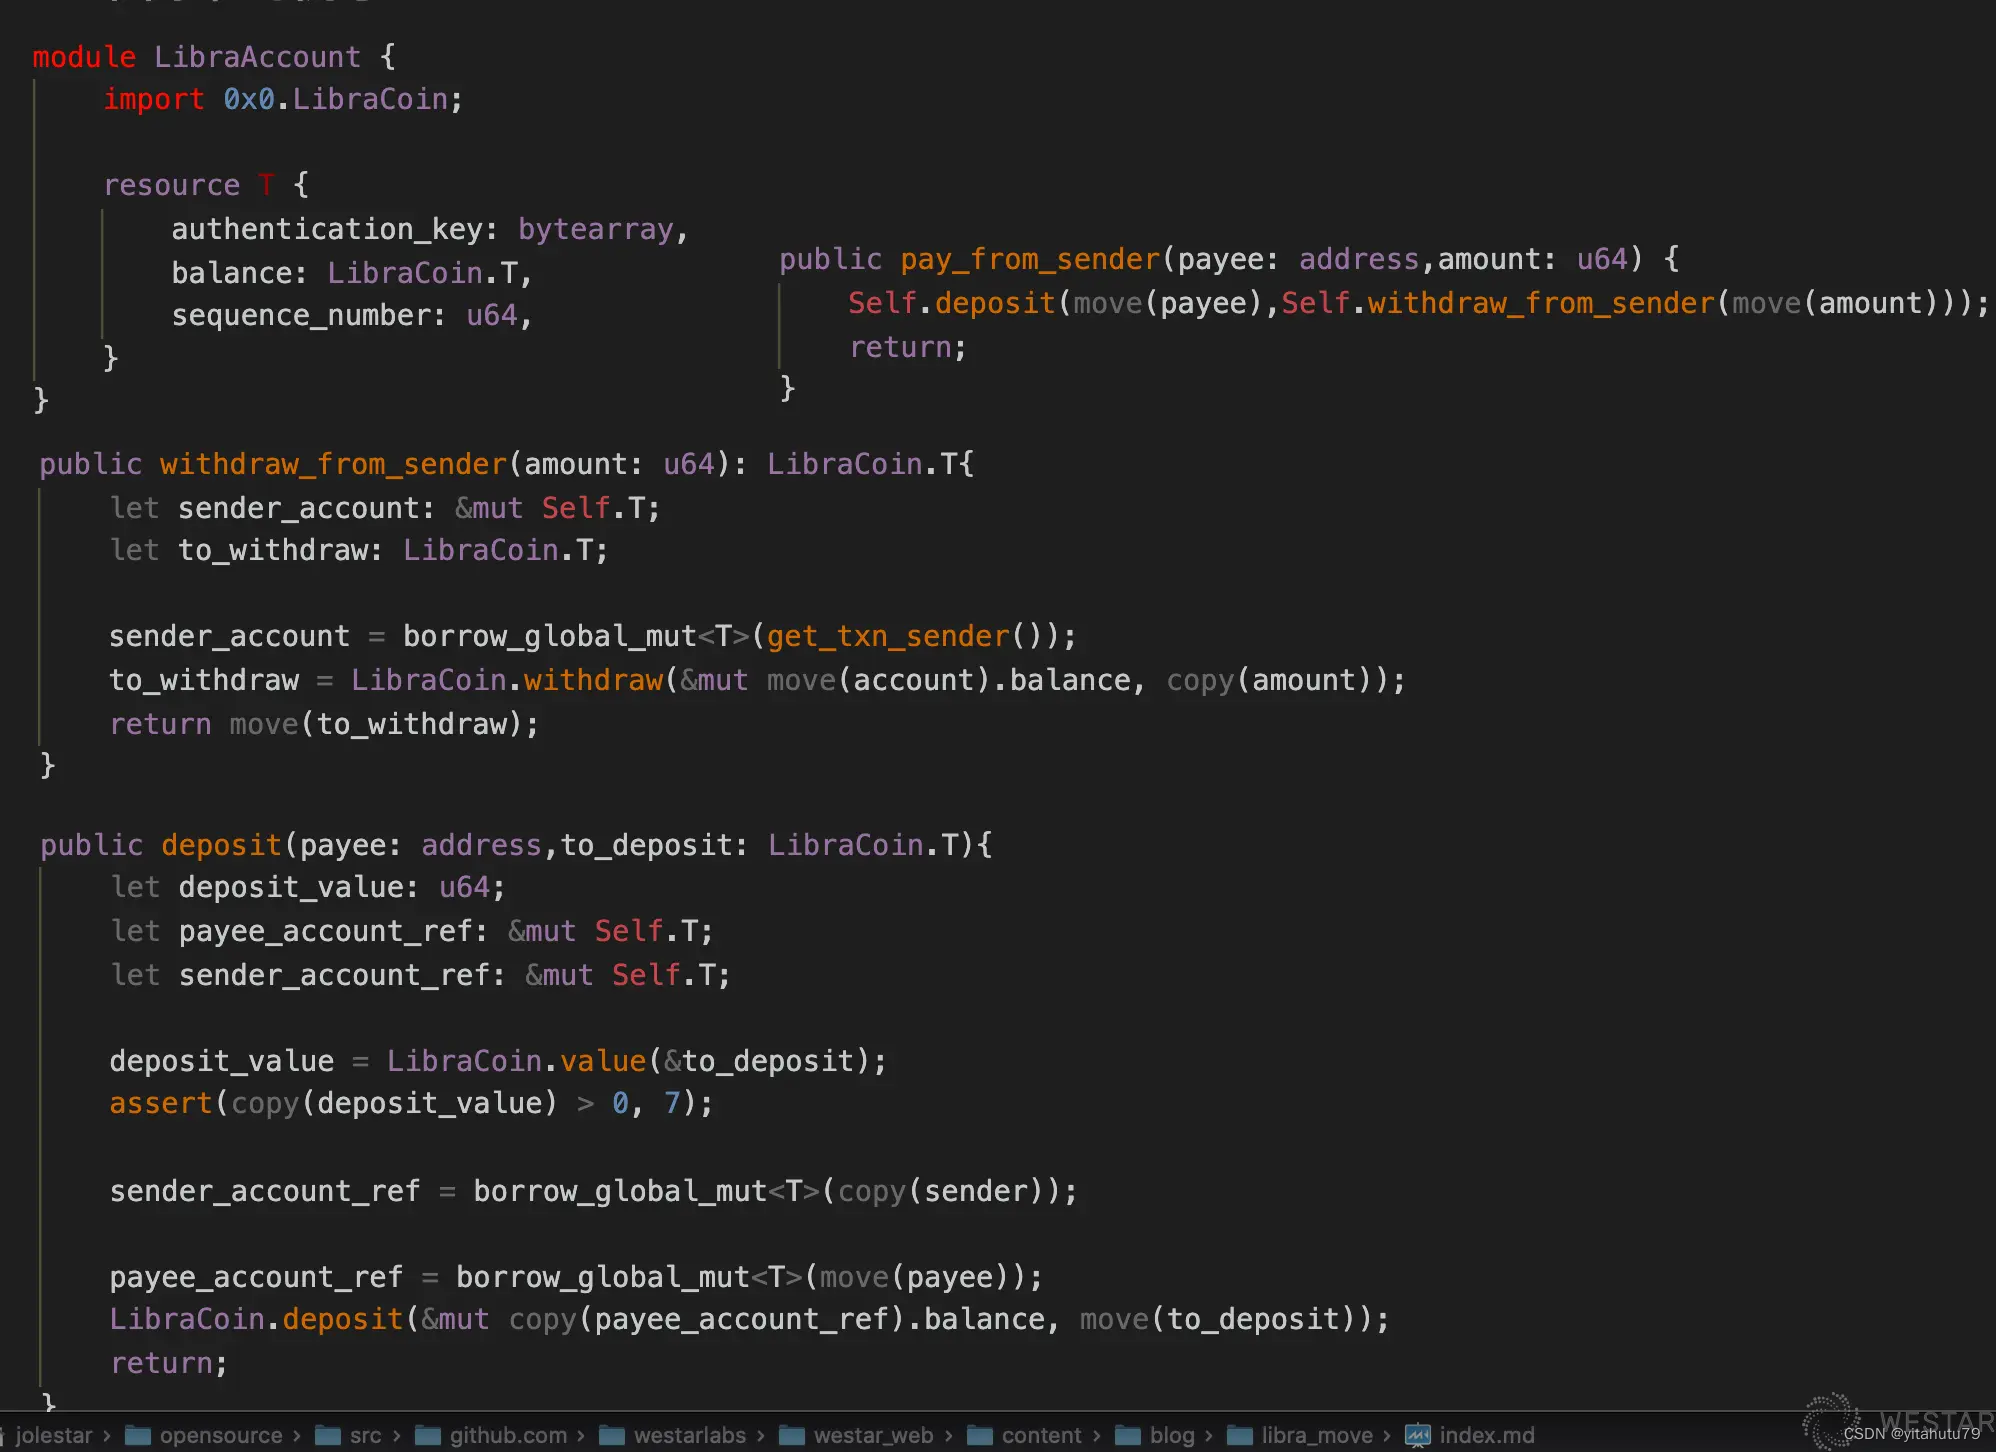
Task: Click 'let sender_account: &mut Self.T;' line
Action: point(385,508)
